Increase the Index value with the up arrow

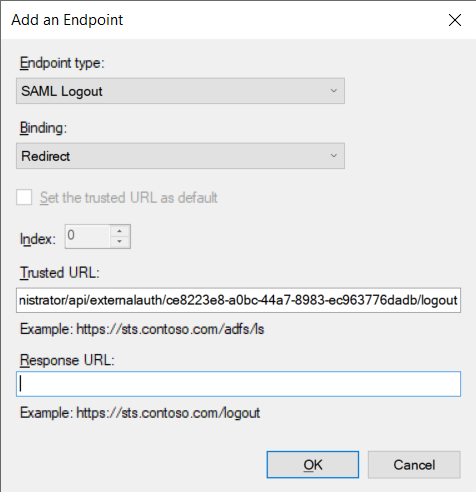[x=119, y=231]
